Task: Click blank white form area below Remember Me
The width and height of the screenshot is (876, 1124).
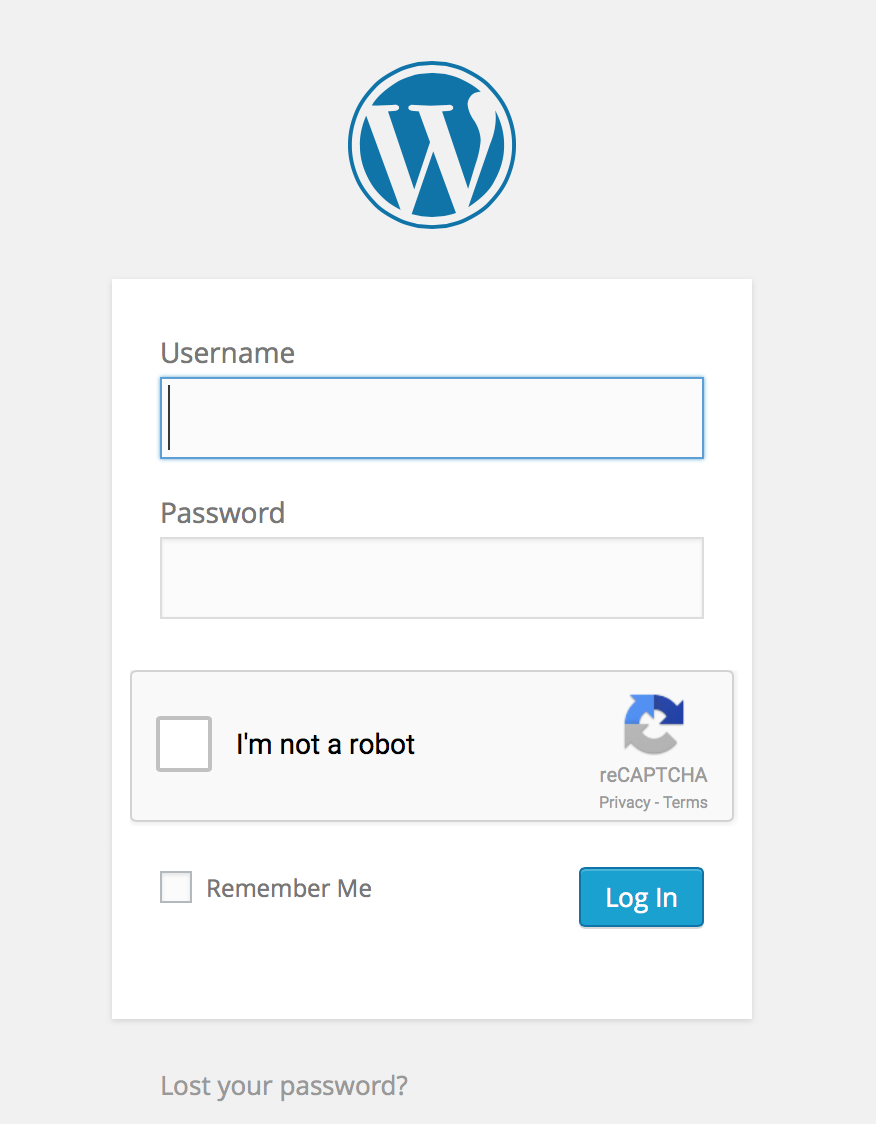Action: 432,970
